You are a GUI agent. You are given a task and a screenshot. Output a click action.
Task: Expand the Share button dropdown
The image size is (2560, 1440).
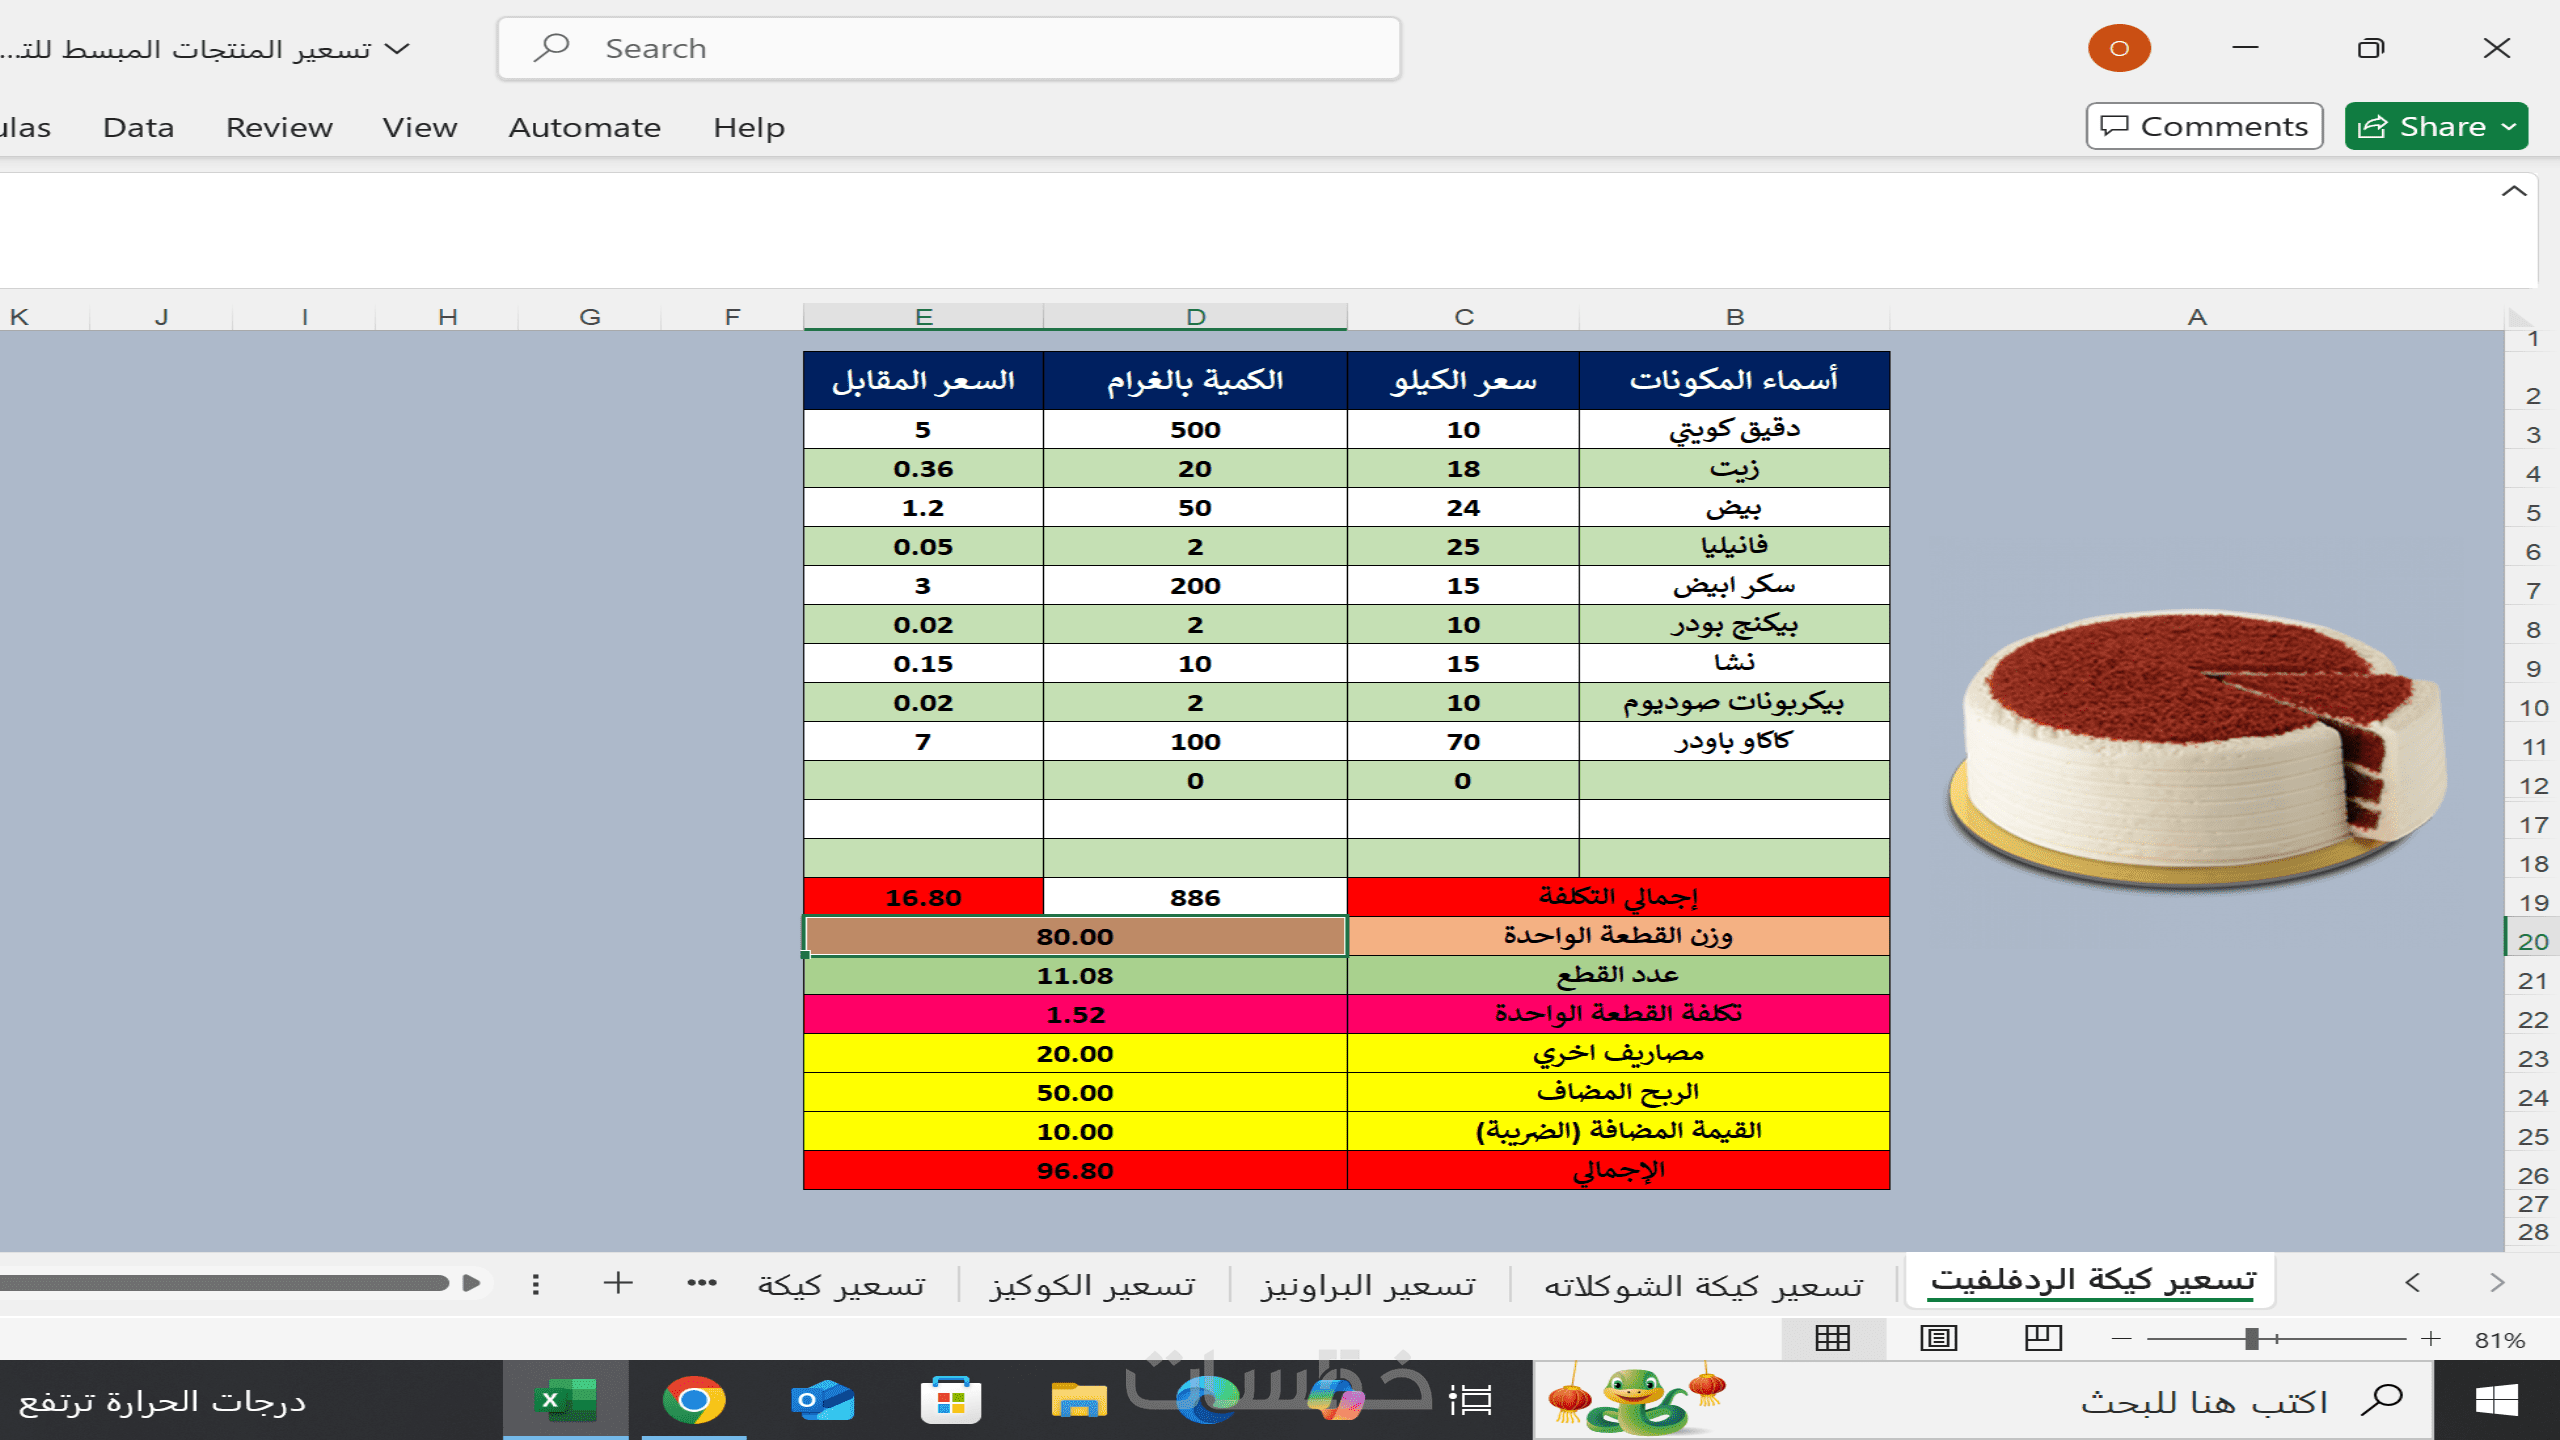[2508, 127]
